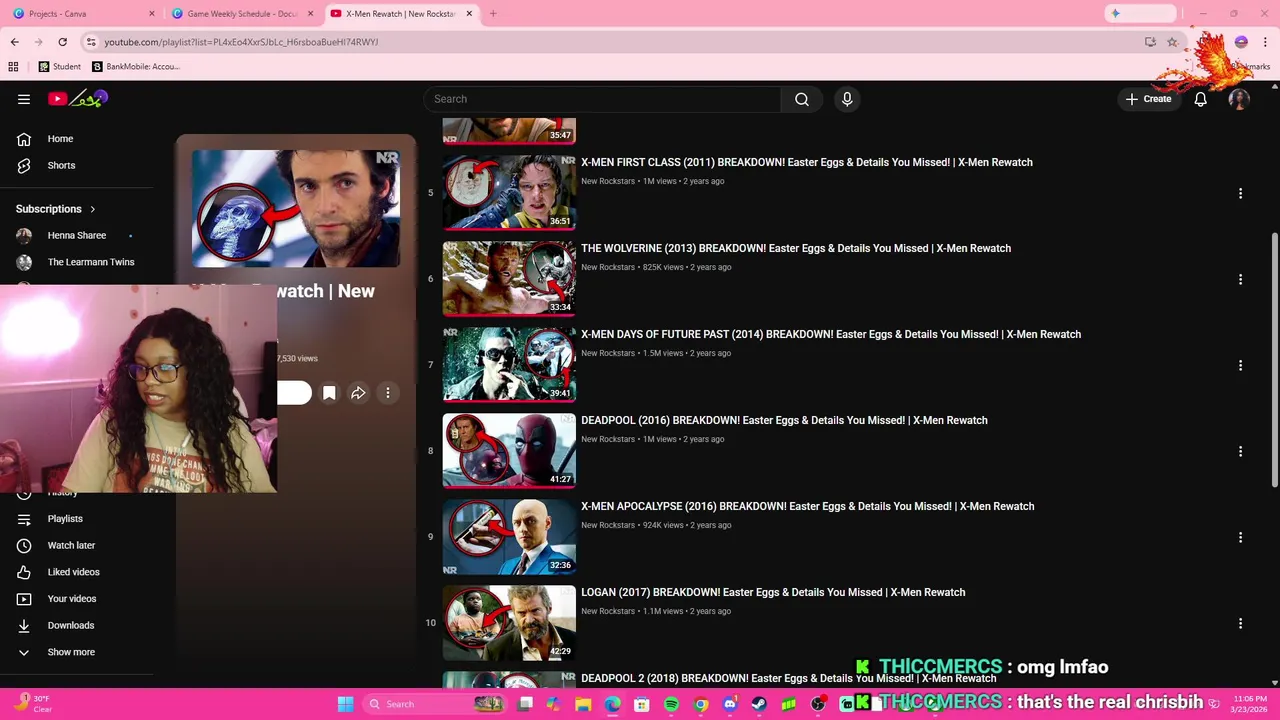
Task: Open options menu for Deadpool (2016) video
Action: click(x=1240, y=451)
